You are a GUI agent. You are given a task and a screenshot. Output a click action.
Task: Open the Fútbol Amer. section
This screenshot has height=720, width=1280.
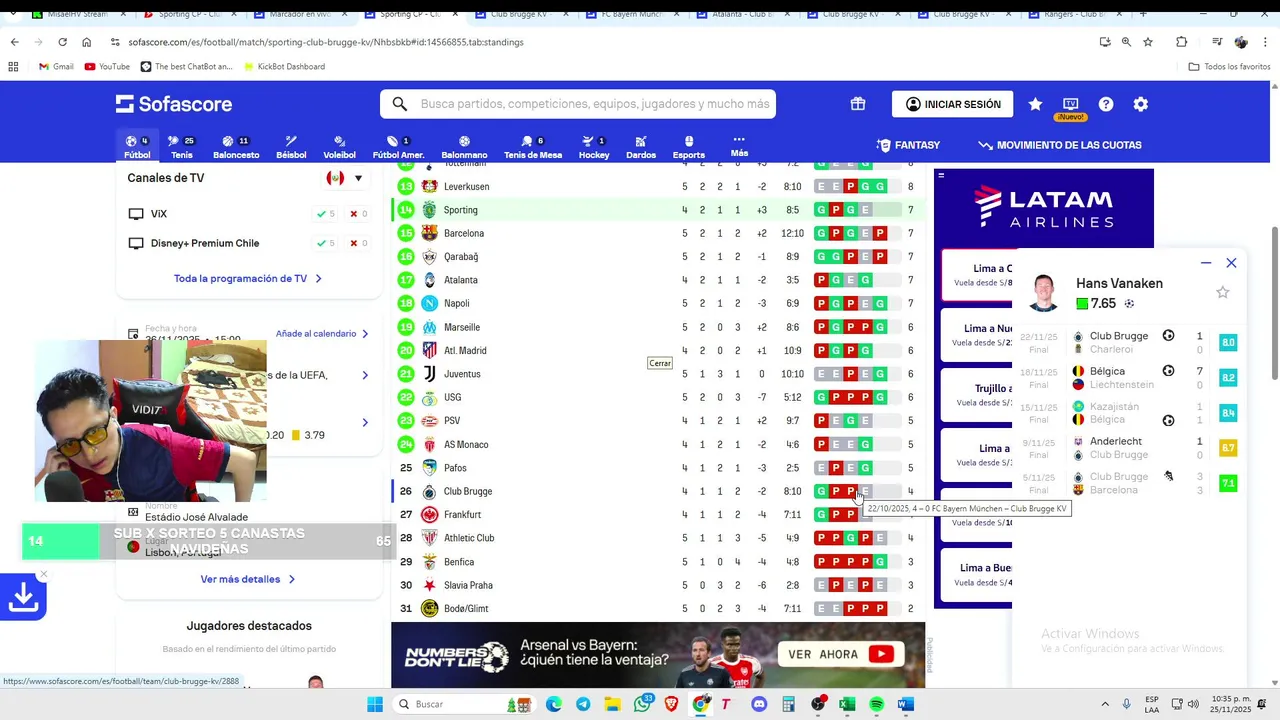[x=398, y=147]
